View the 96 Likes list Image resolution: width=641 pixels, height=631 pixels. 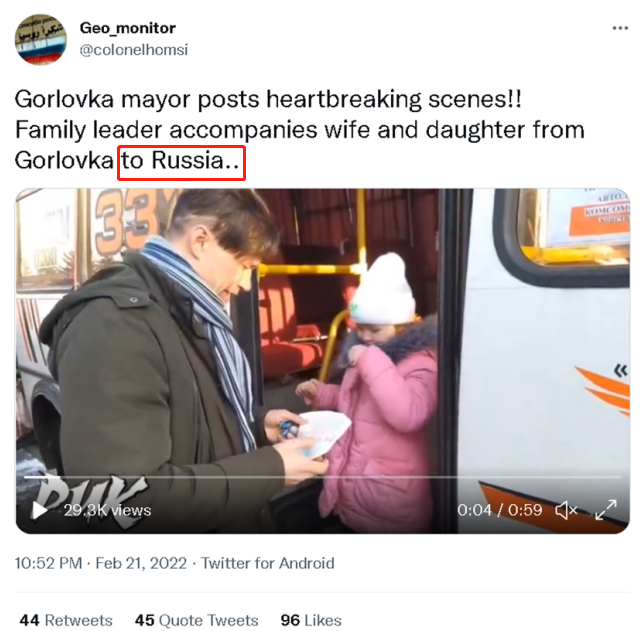click(x=311, y=620)
